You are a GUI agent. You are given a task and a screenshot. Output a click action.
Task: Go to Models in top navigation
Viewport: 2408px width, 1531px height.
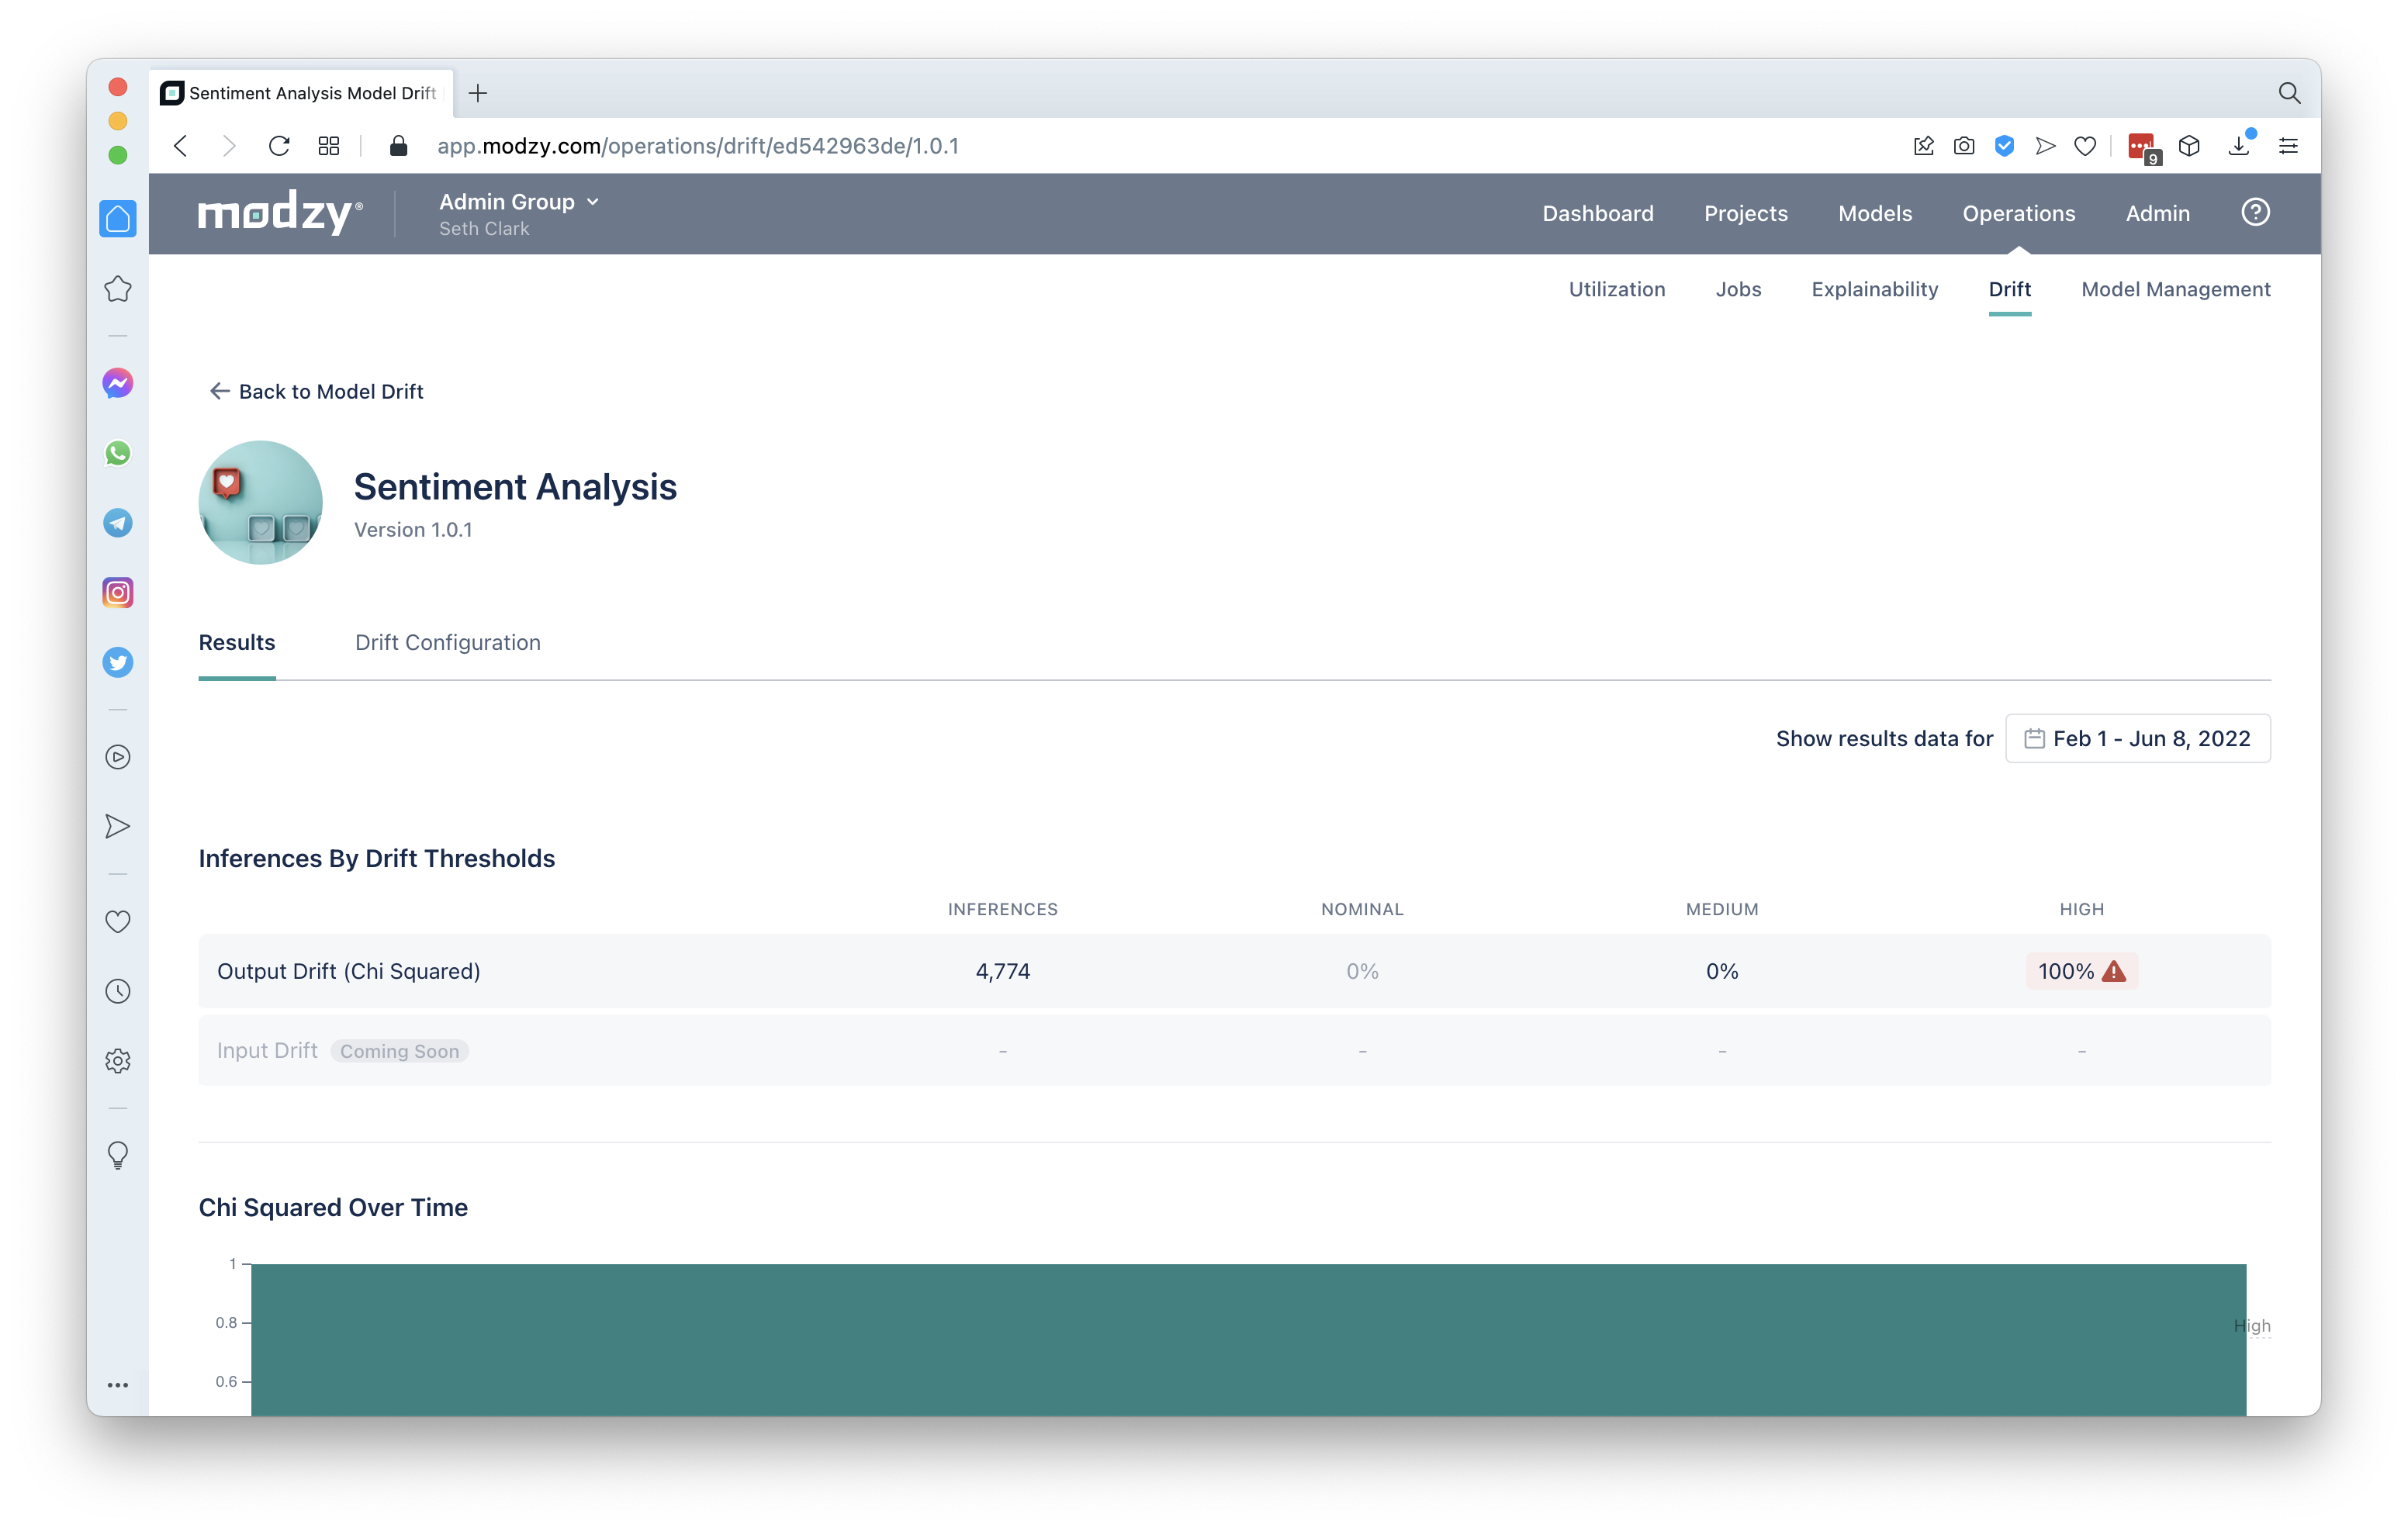1874,213
